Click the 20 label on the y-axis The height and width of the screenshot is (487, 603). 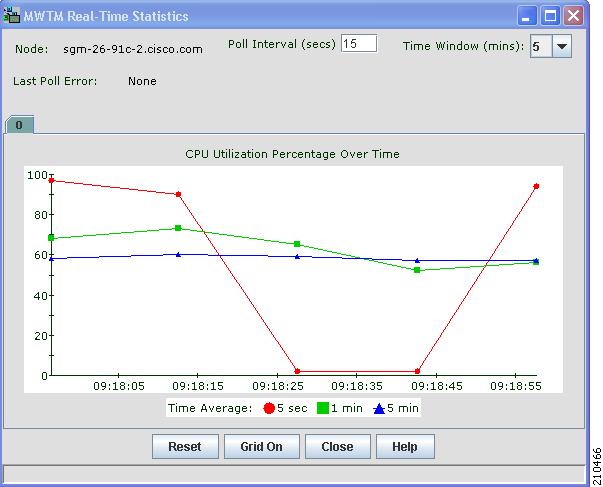coord(41,336)
